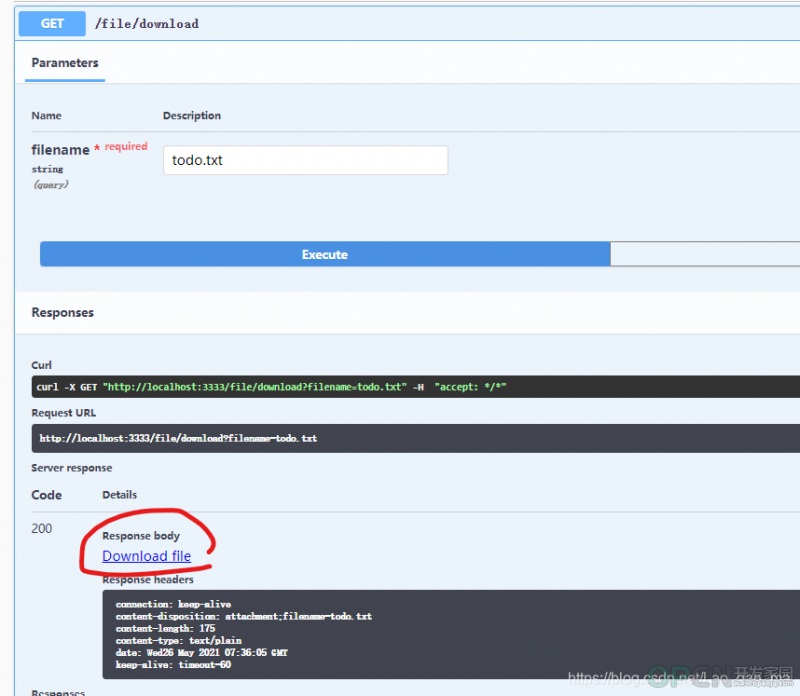Viewport: 800px width, 696px height.
Task: Click the filename parameter label
Action: tap(60, 150)
